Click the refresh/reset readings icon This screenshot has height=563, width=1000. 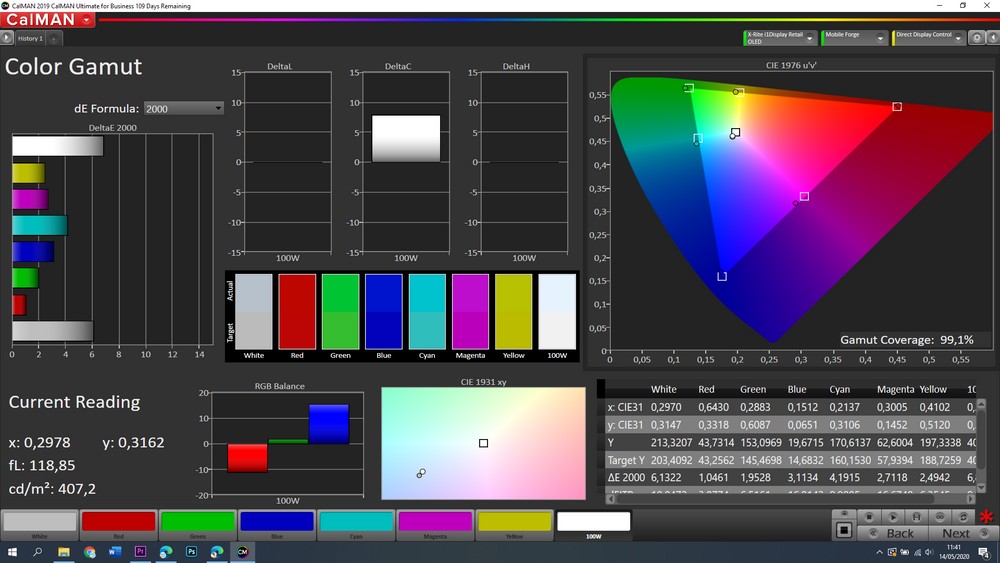(964, 517)
